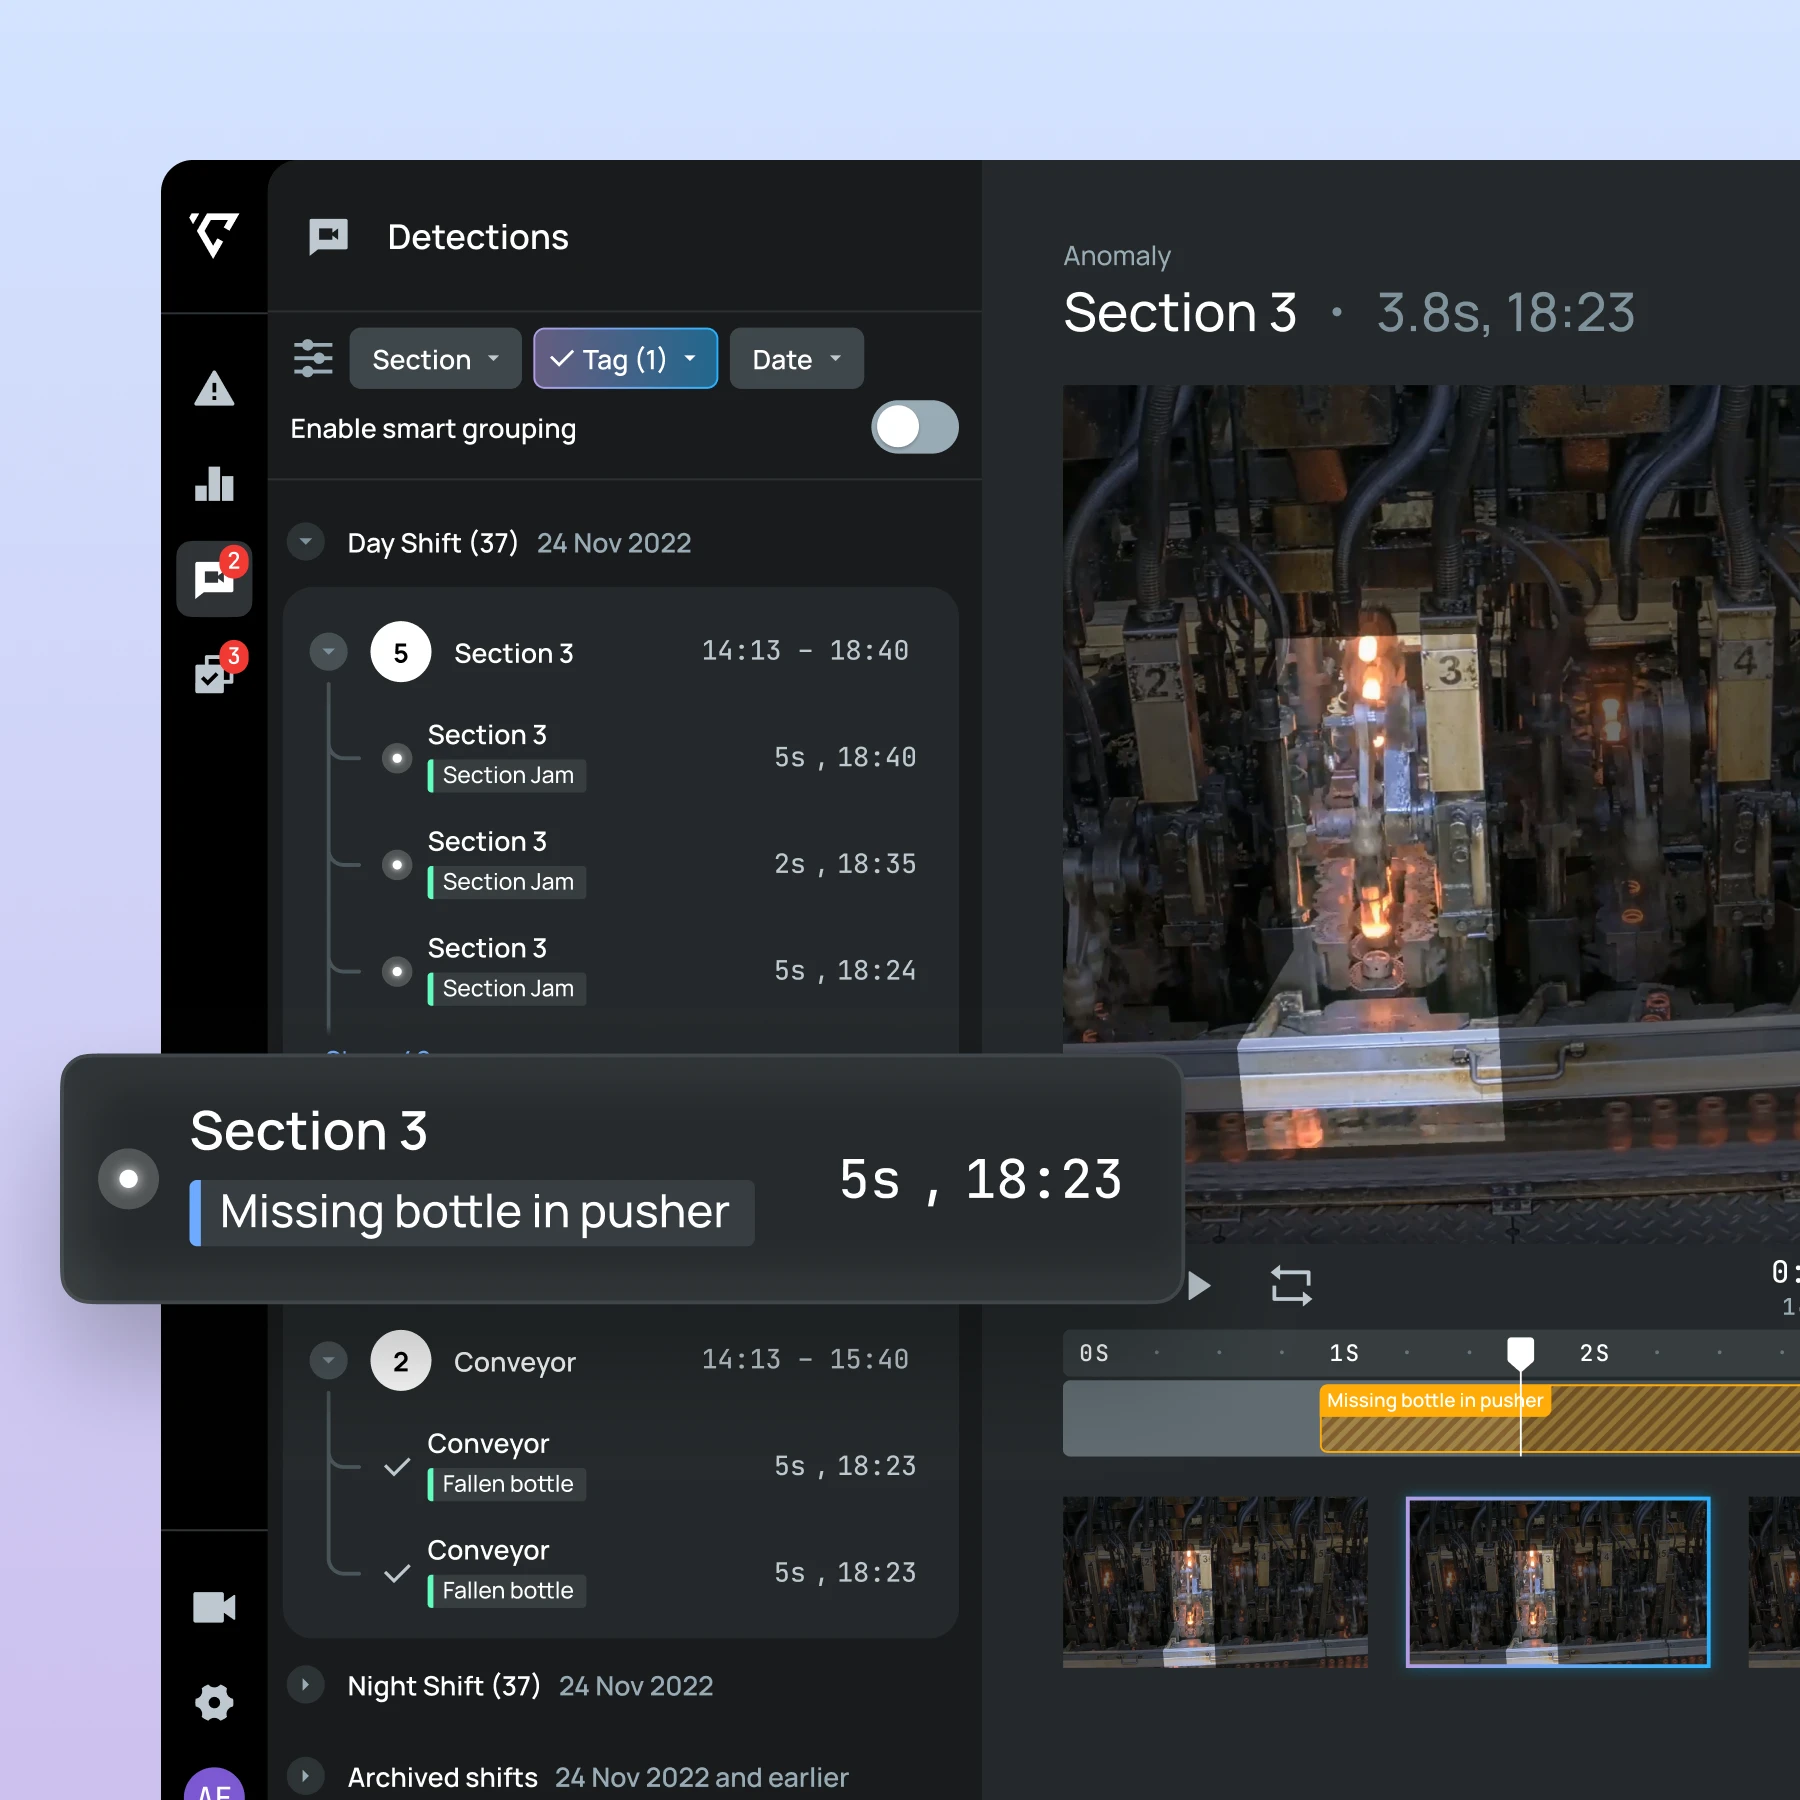Toggle loop playback icon

(1291, 1285)
